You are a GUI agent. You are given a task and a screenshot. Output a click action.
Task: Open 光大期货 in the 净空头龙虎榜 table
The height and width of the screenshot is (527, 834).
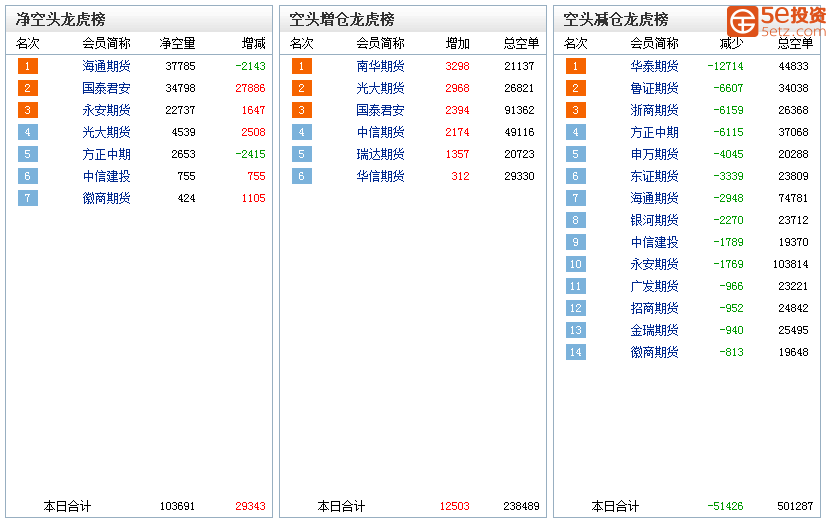pyautogui.click(x=106, y=132)
